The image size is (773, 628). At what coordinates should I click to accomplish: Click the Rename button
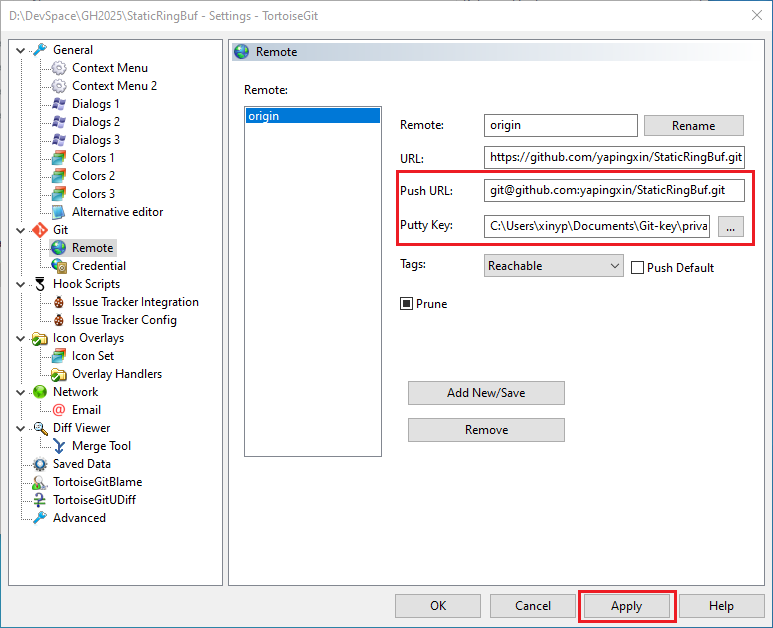click(694, 126)
